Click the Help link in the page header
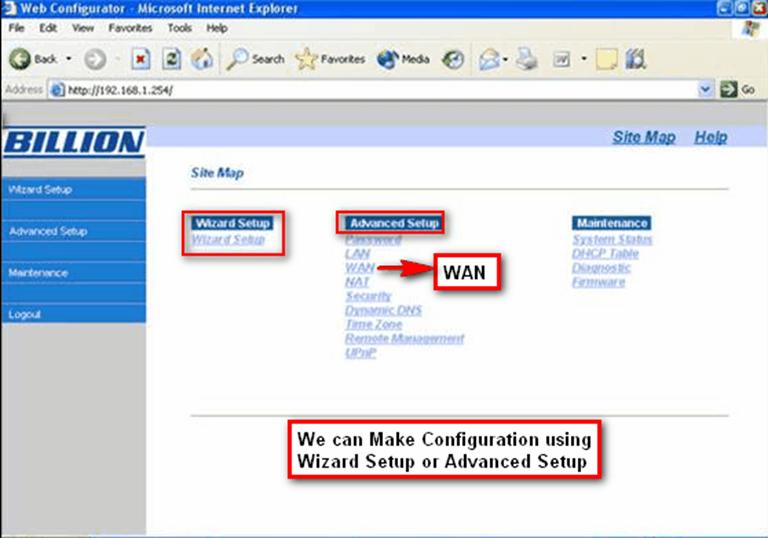 pos(710,137)
